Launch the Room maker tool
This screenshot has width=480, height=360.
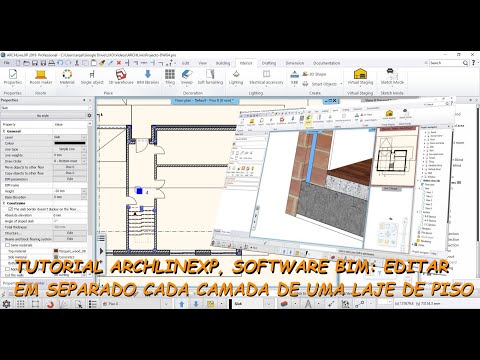pos(41,77)
